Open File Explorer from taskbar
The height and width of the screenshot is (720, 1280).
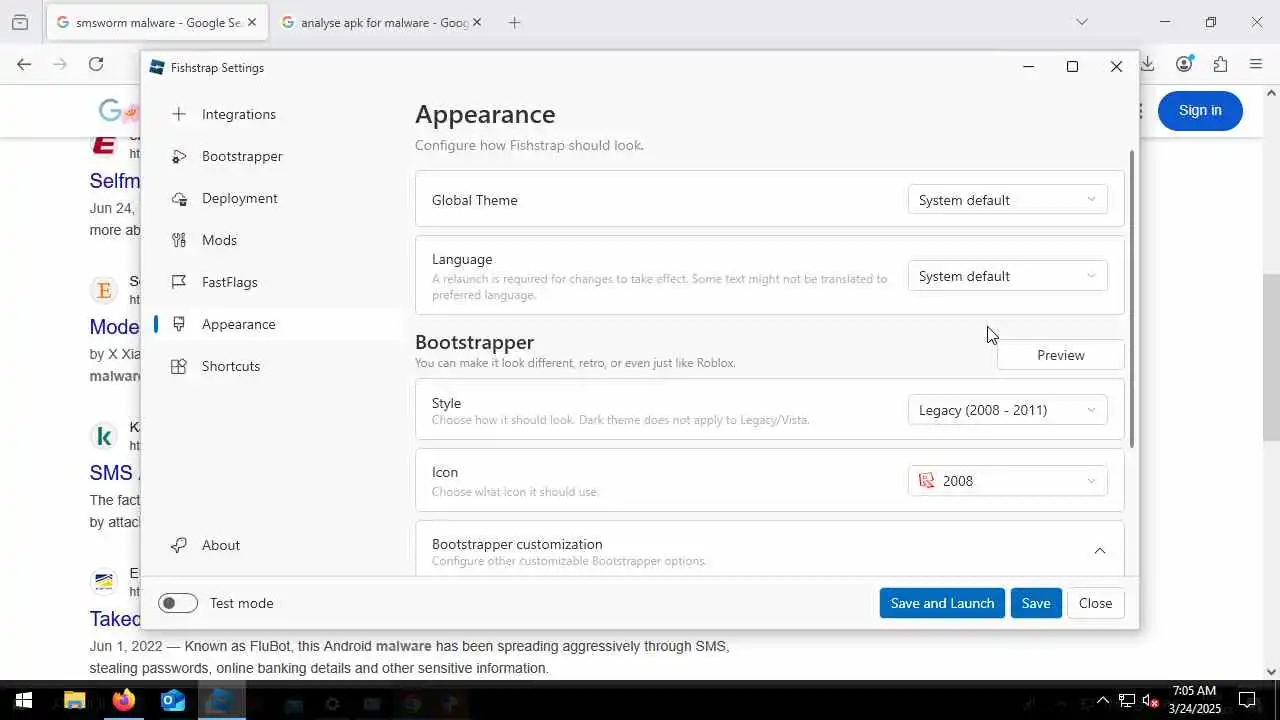click(x=74, y=700)
